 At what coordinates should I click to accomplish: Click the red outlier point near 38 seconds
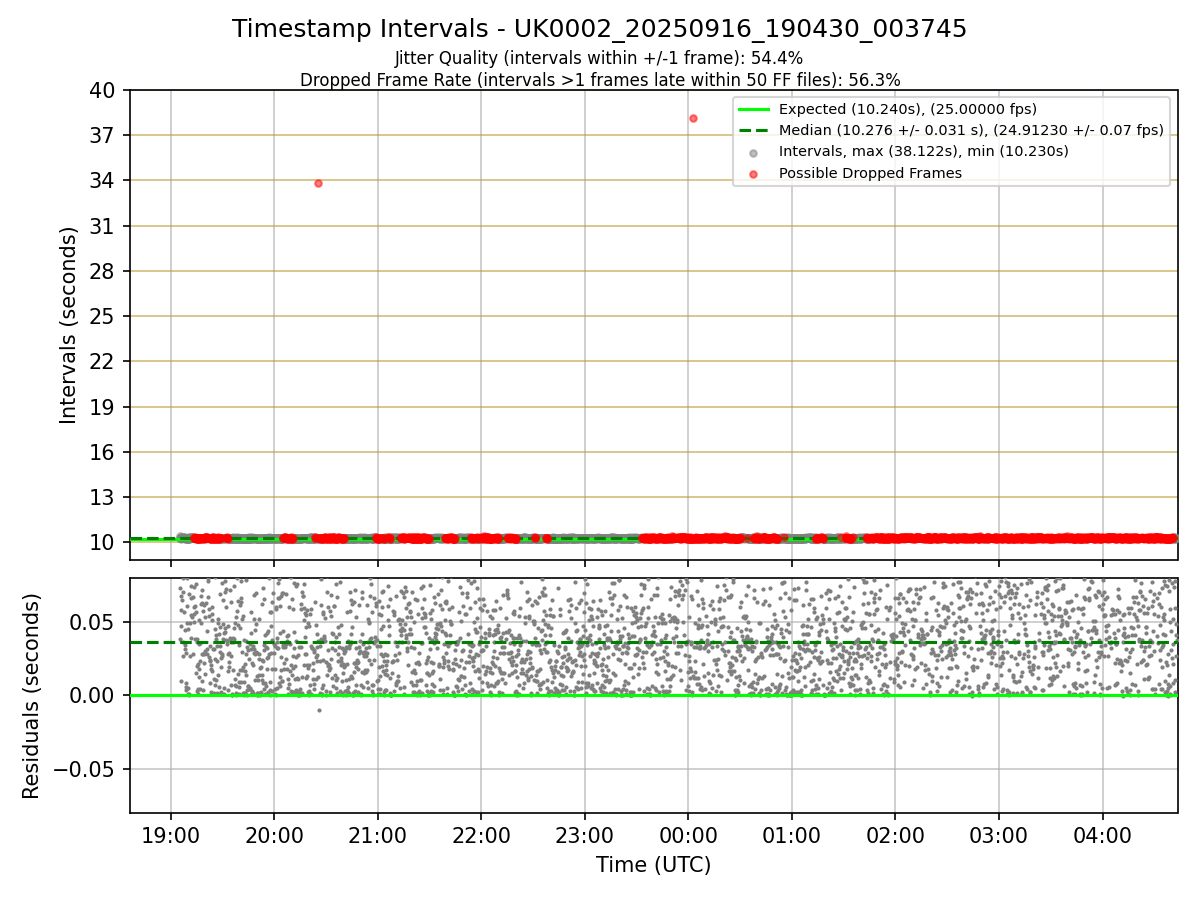click(x=693, y=118)
